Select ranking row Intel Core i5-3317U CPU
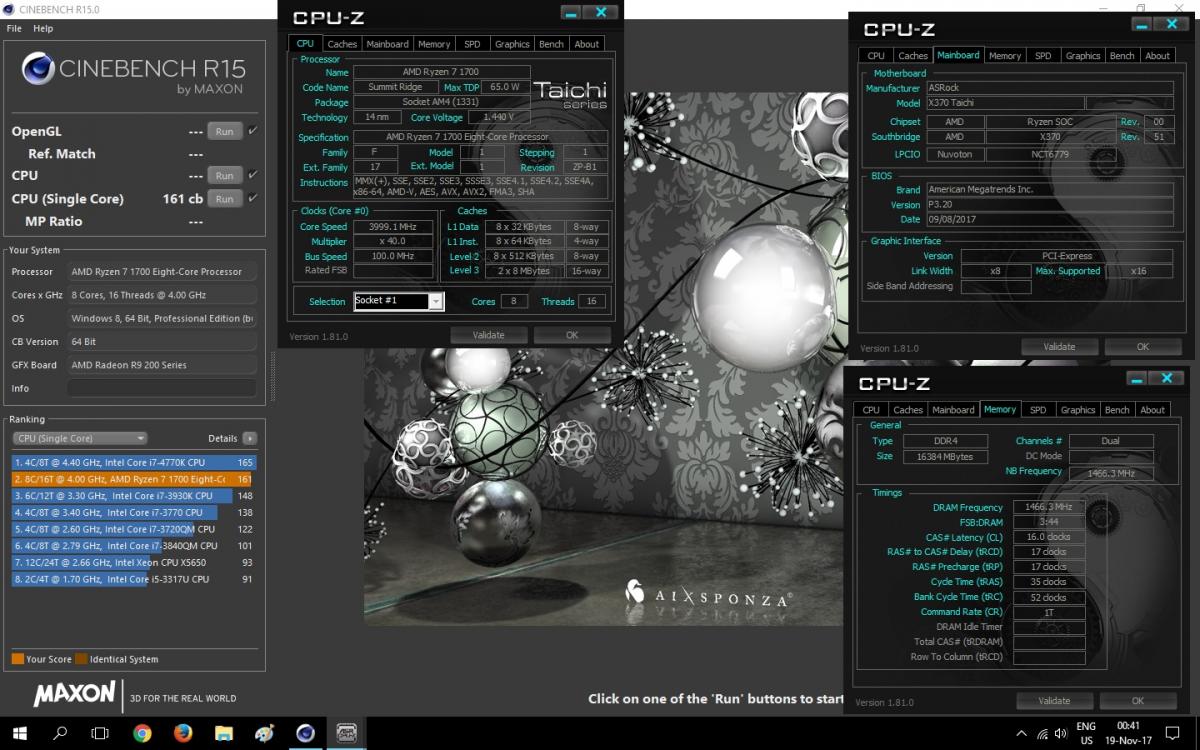Screen dimensions: 1200x750 (x=134, y=579)
